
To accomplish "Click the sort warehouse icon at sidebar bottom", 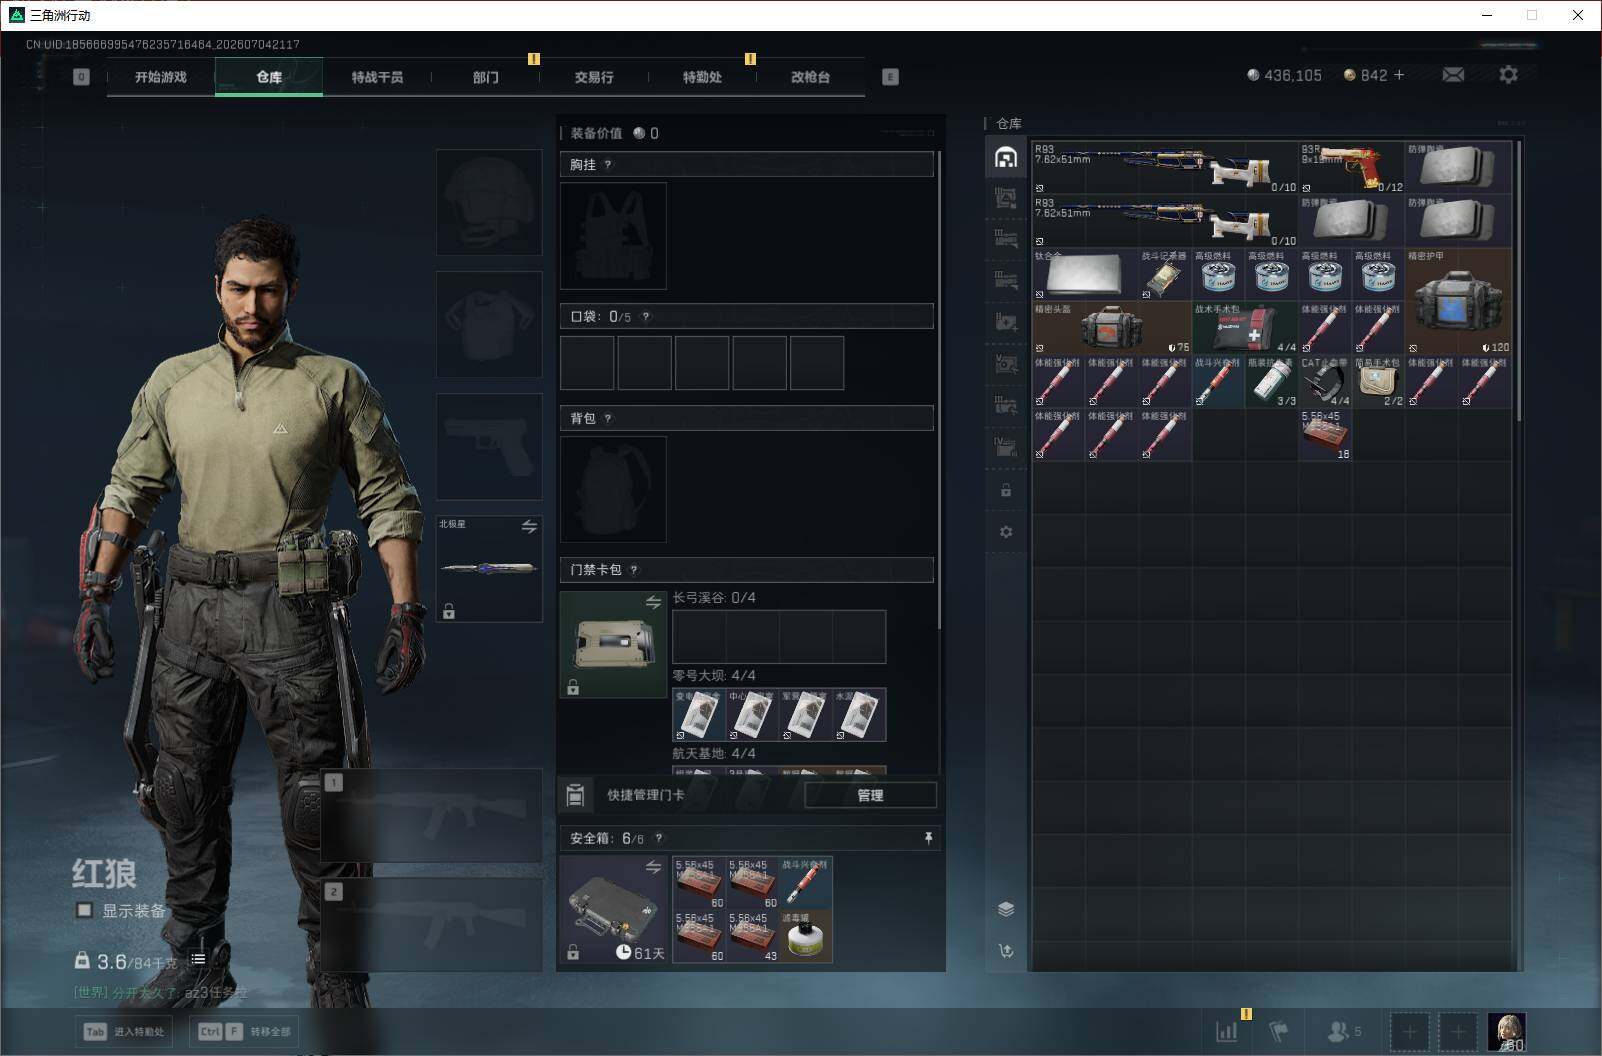I will click(1006, 951).
